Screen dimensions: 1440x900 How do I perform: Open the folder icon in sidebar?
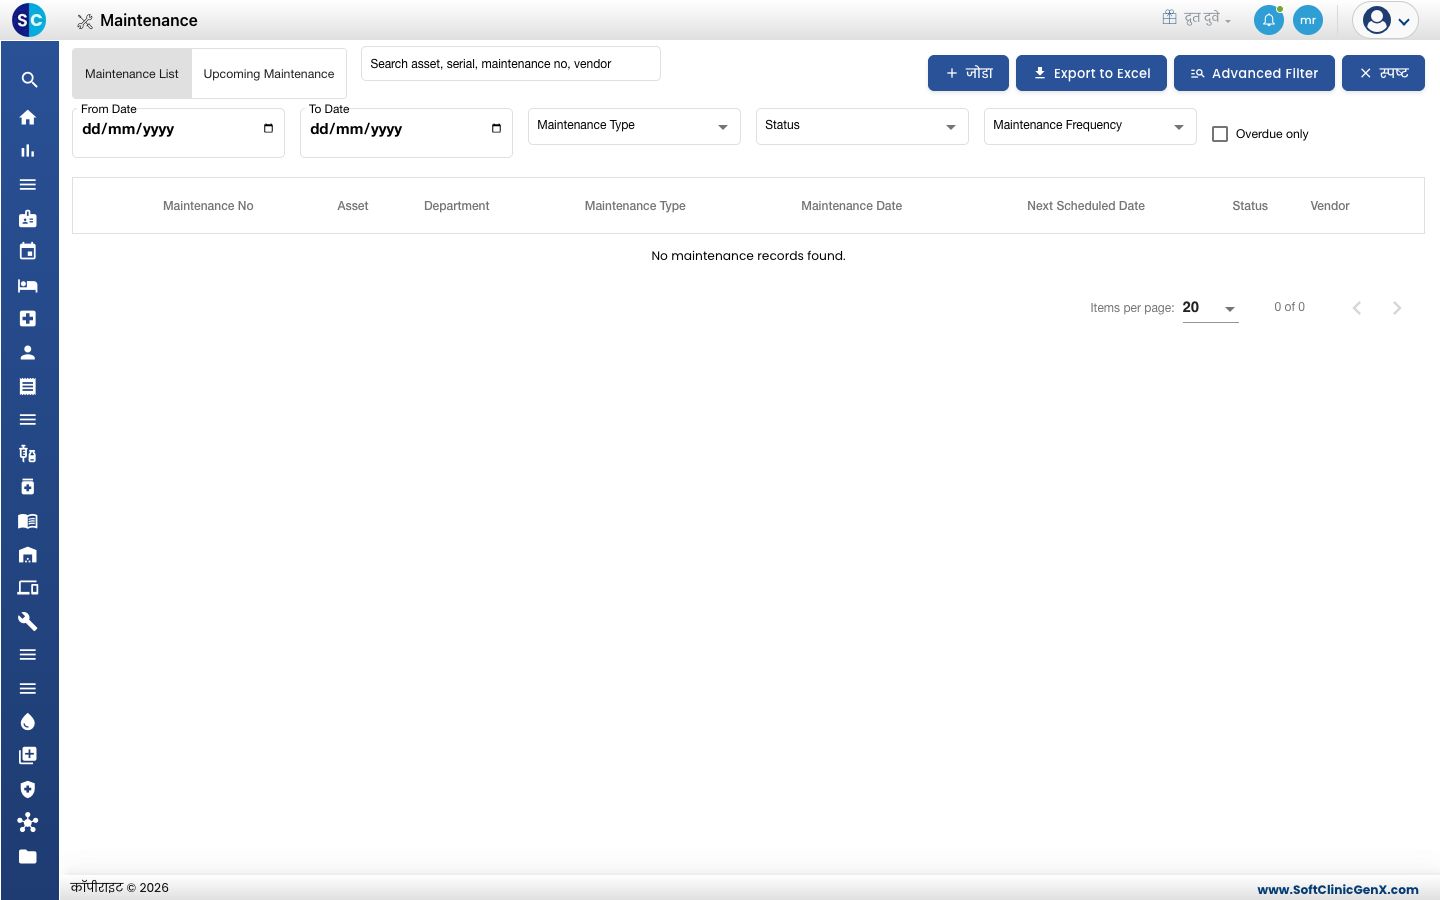[x=28, y=857]
